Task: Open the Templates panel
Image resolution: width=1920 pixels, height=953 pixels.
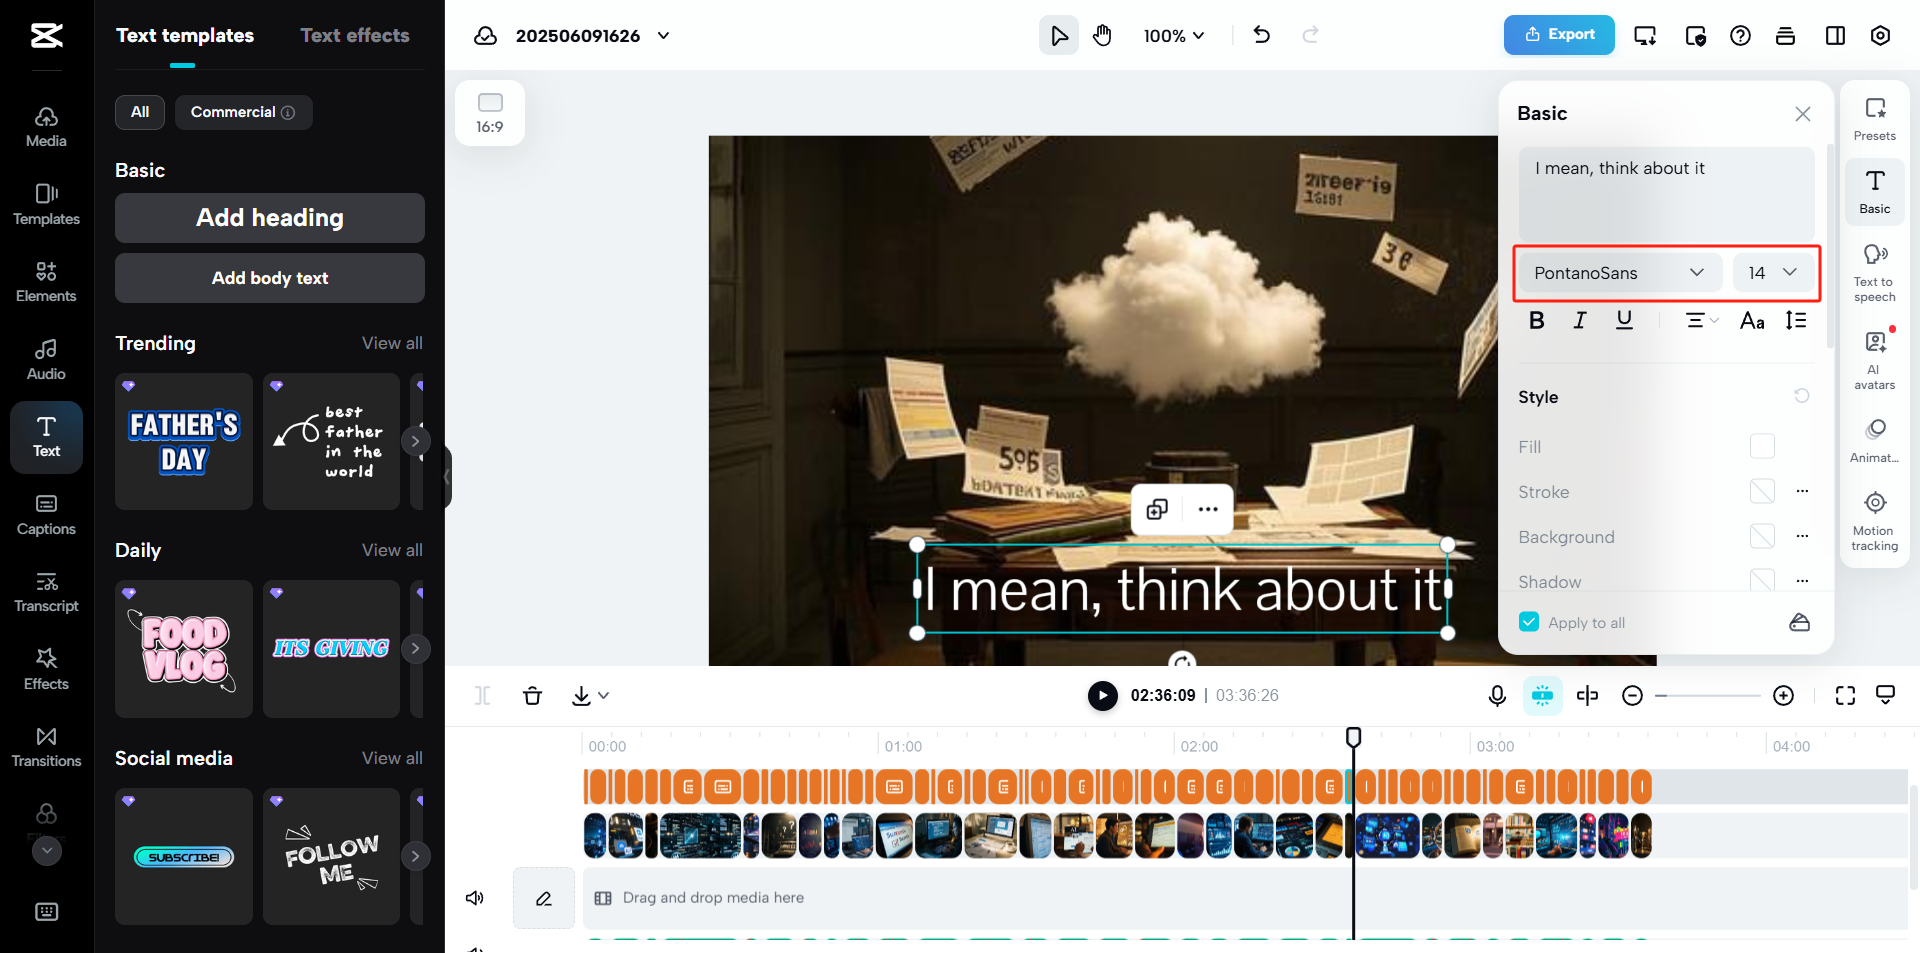Action: (x=46, y=205)
